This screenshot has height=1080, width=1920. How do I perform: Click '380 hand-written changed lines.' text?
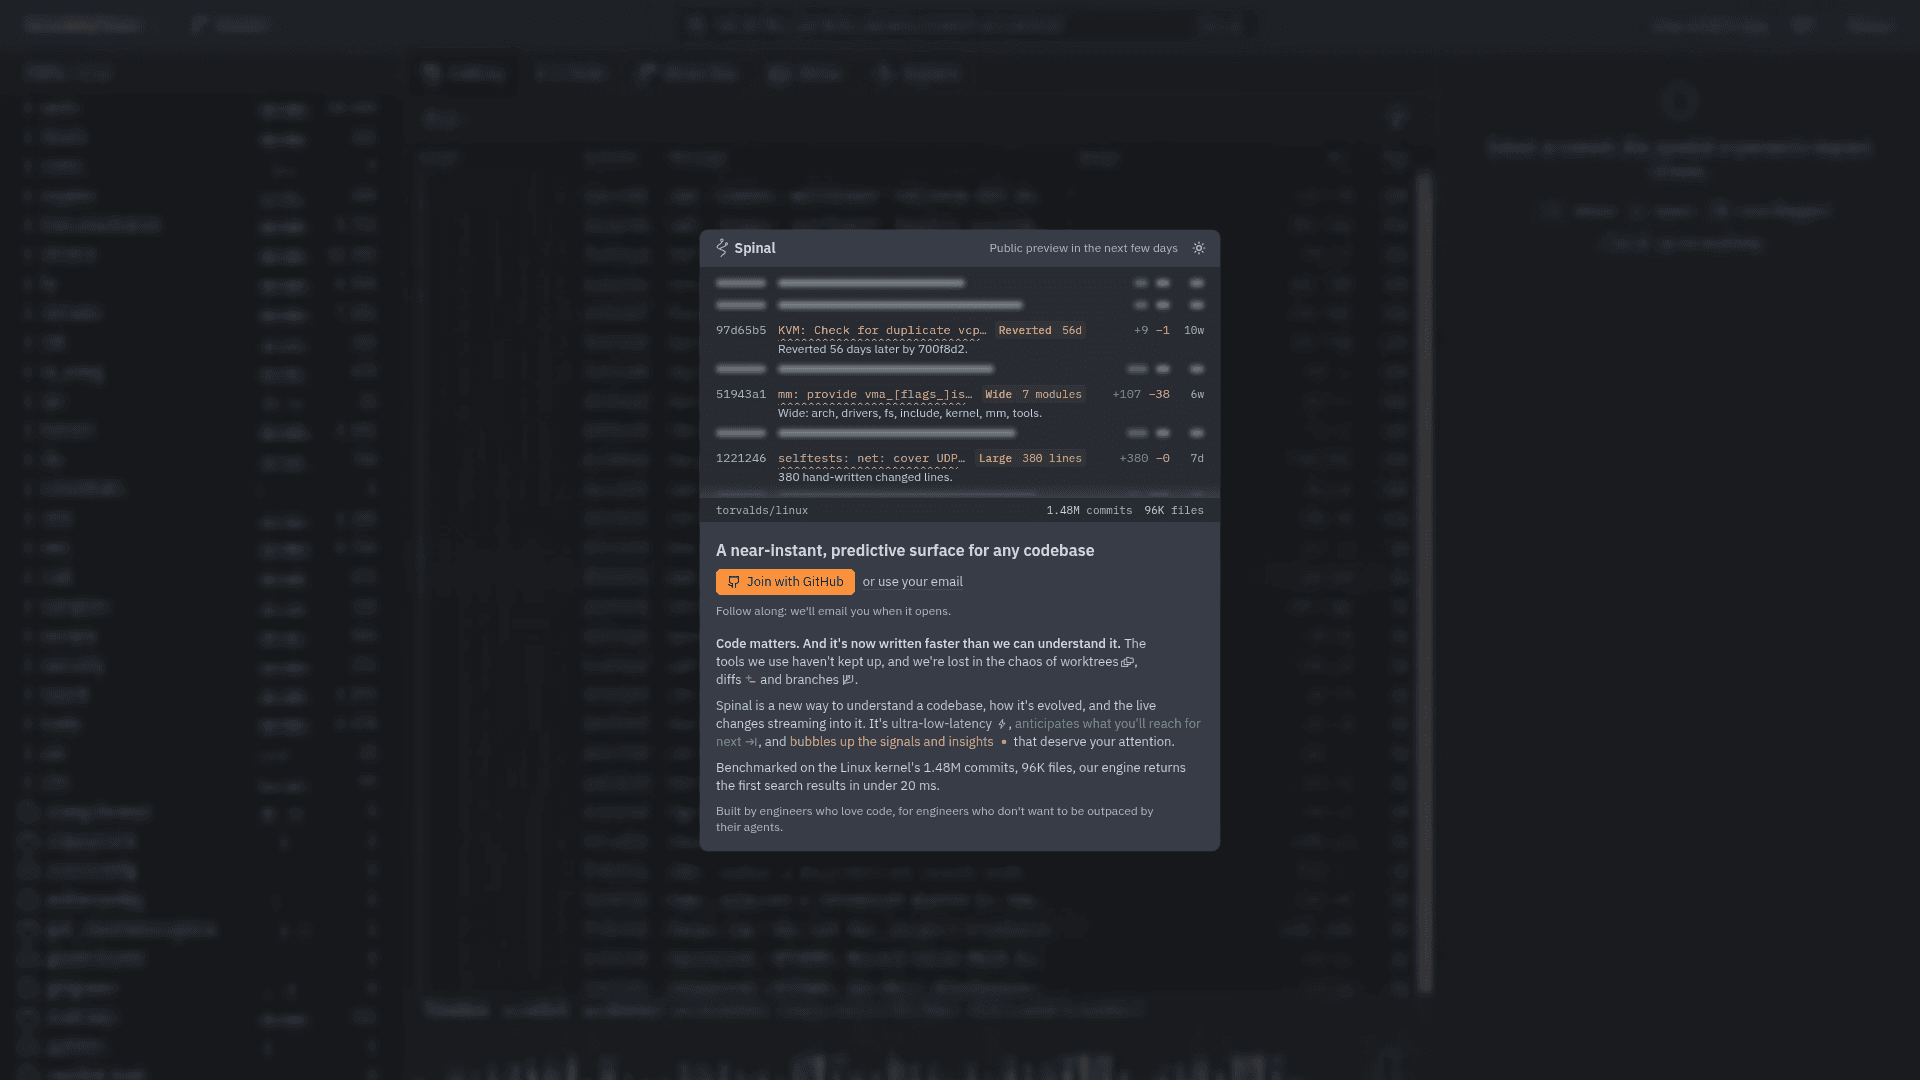(865, 477)
